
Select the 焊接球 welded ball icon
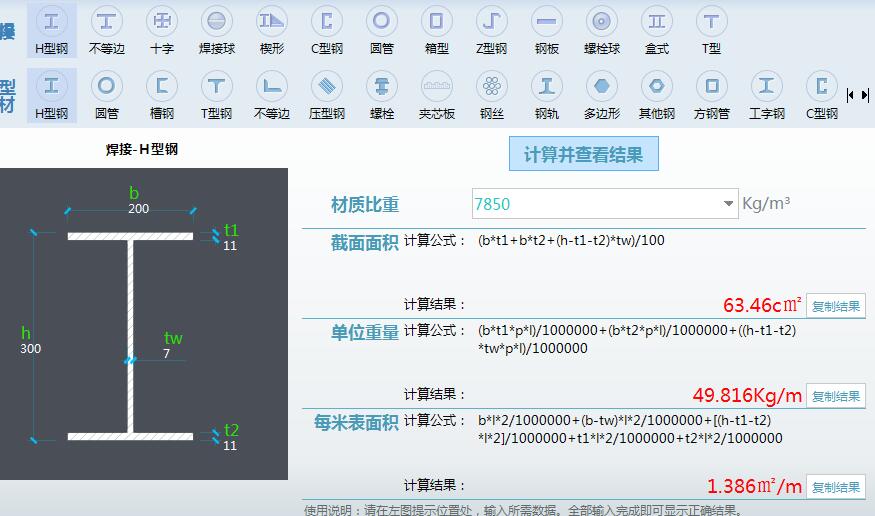[x=217, y=30]
